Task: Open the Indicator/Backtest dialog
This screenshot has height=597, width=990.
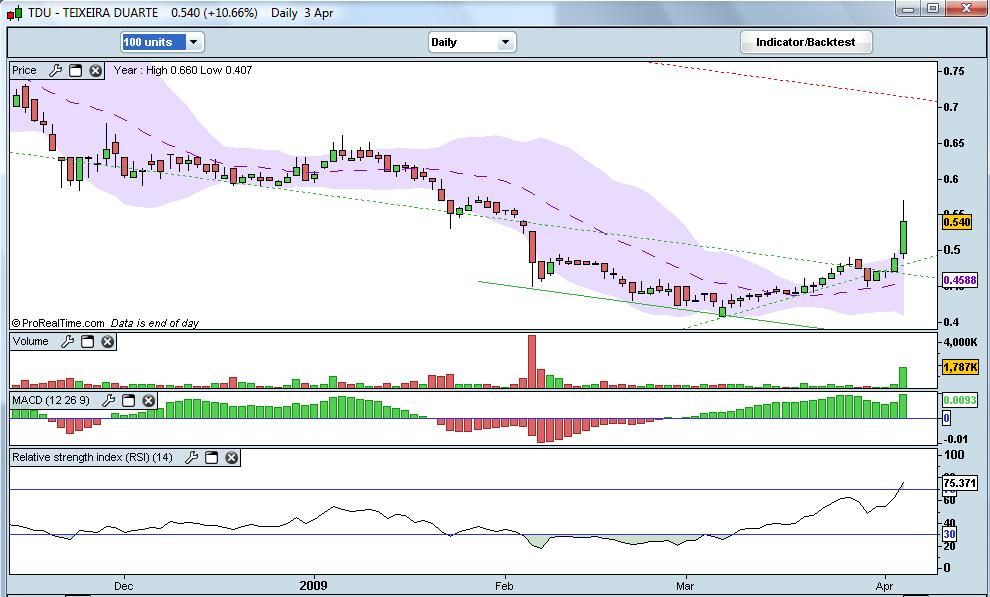Action: (x=806, y=42)
